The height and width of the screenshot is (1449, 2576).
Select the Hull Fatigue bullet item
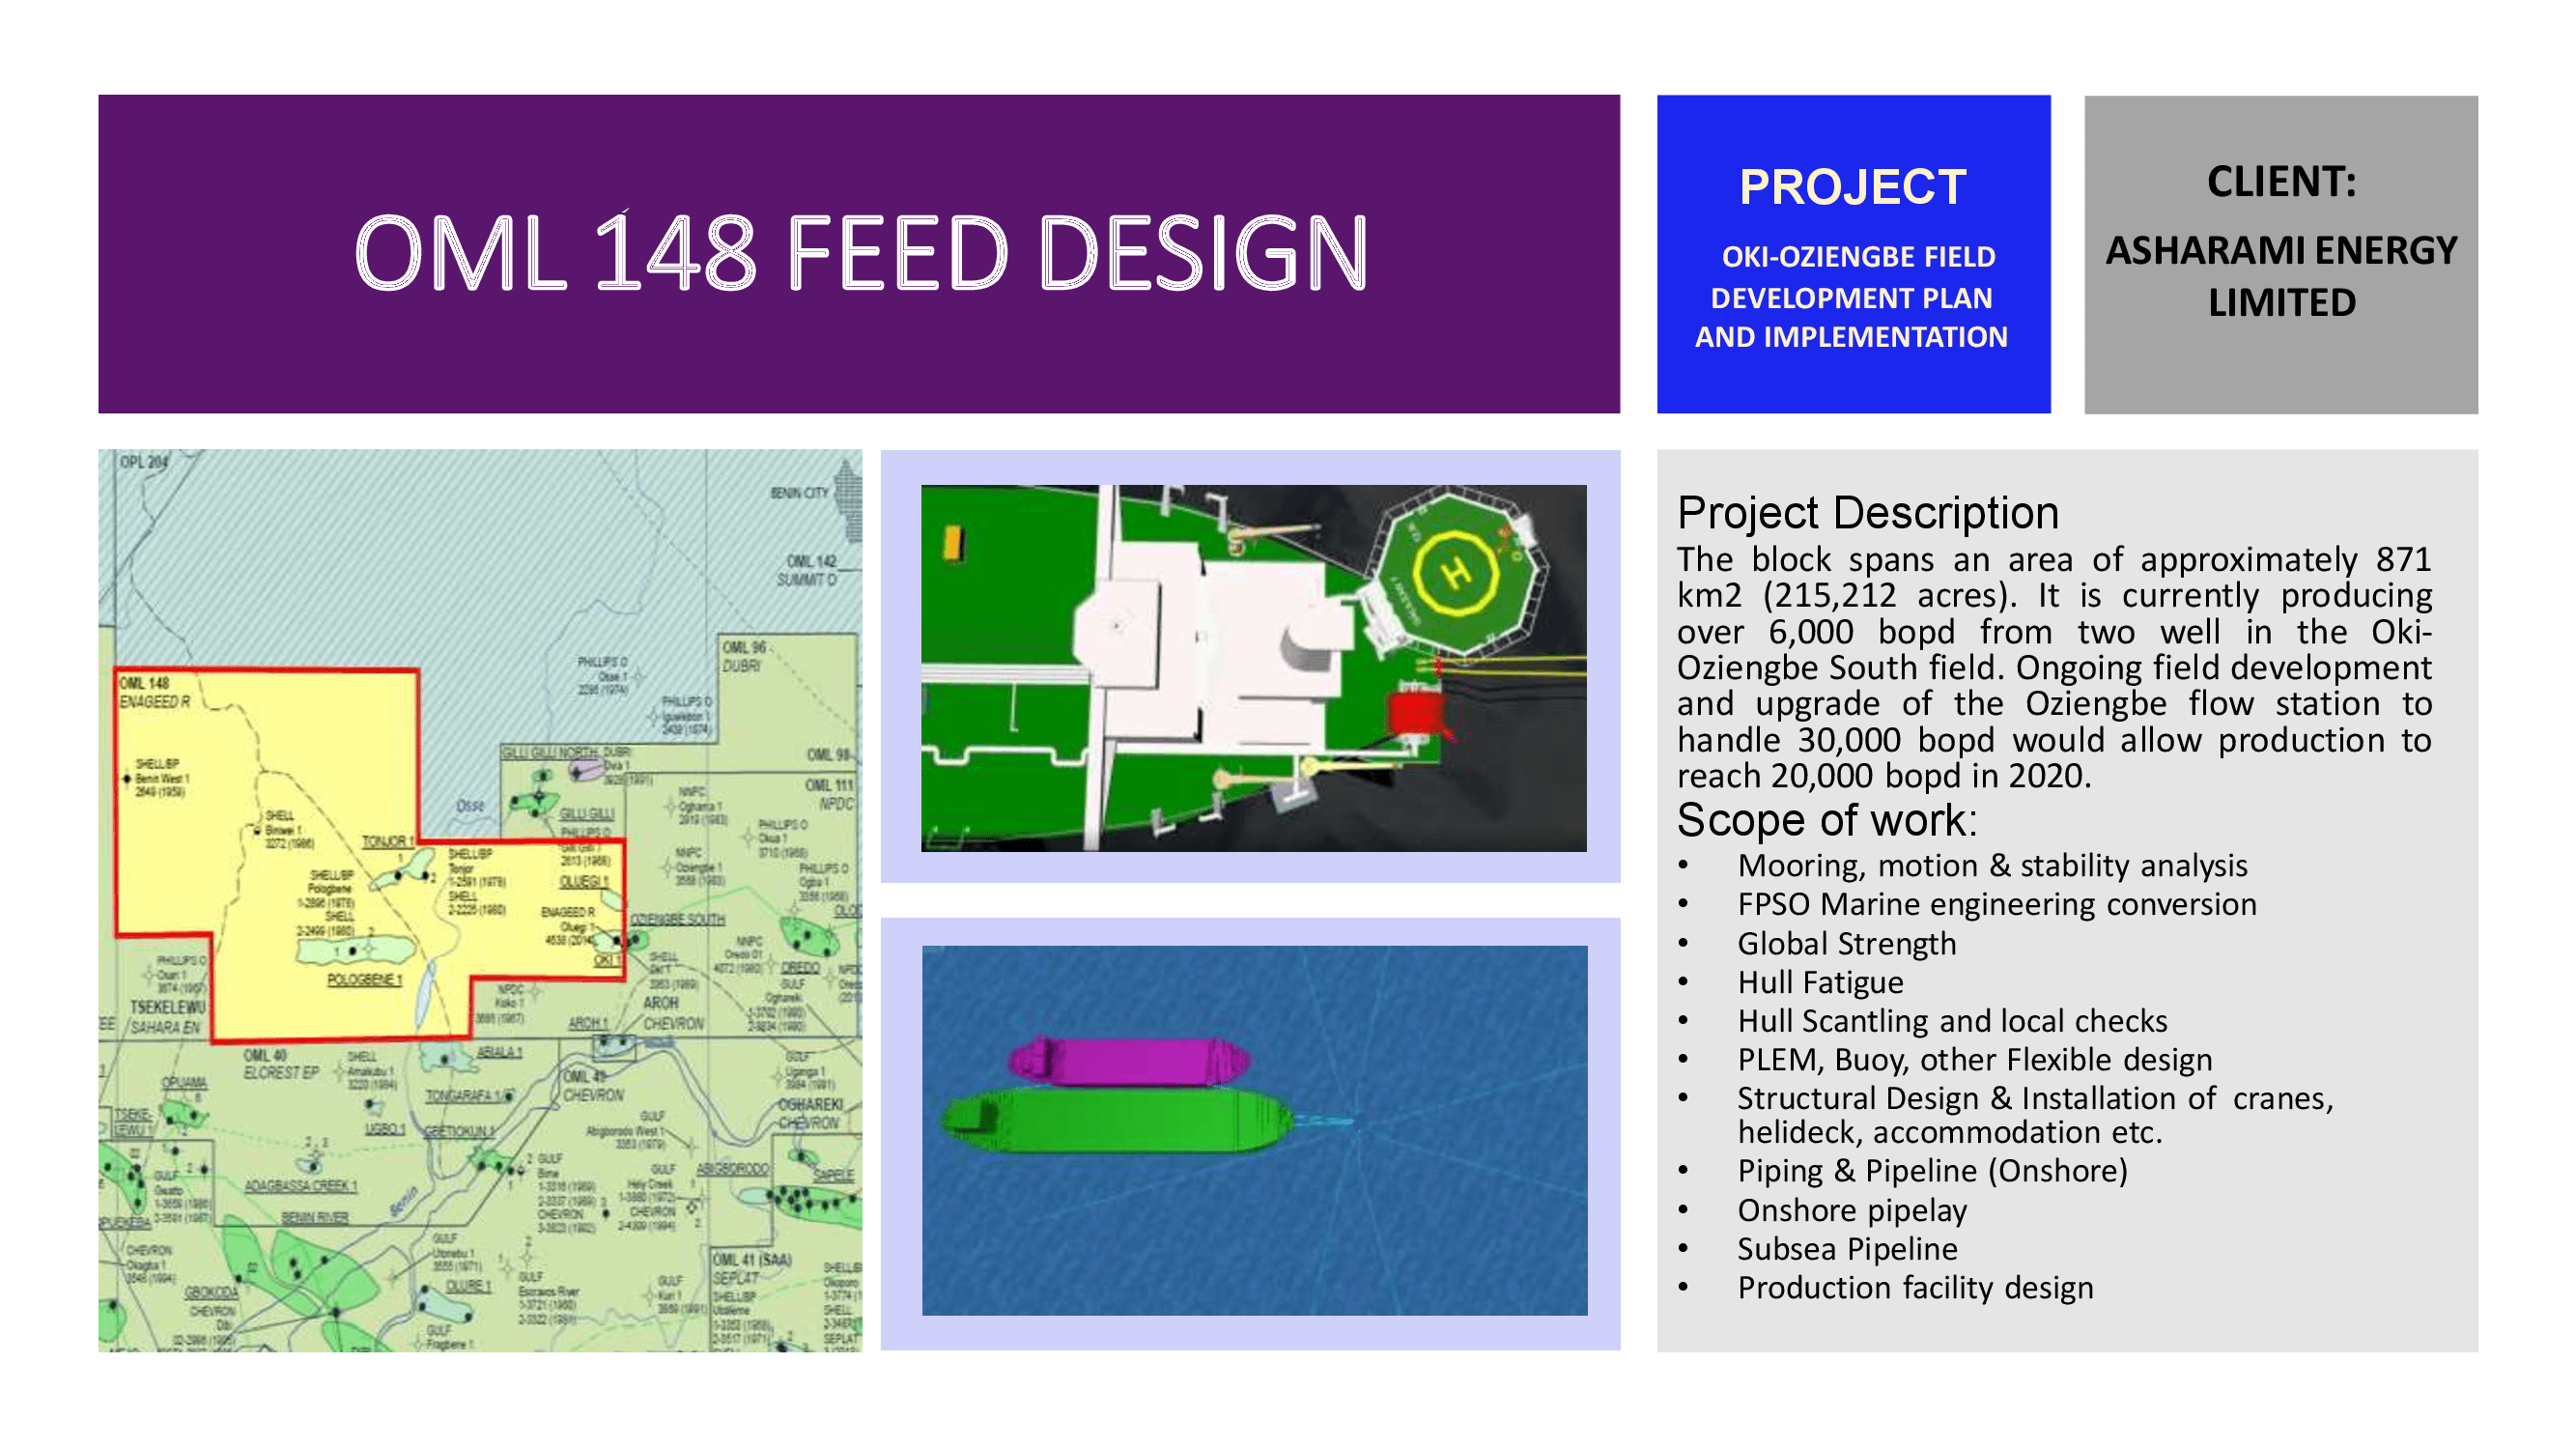(x=1820, y=982)
